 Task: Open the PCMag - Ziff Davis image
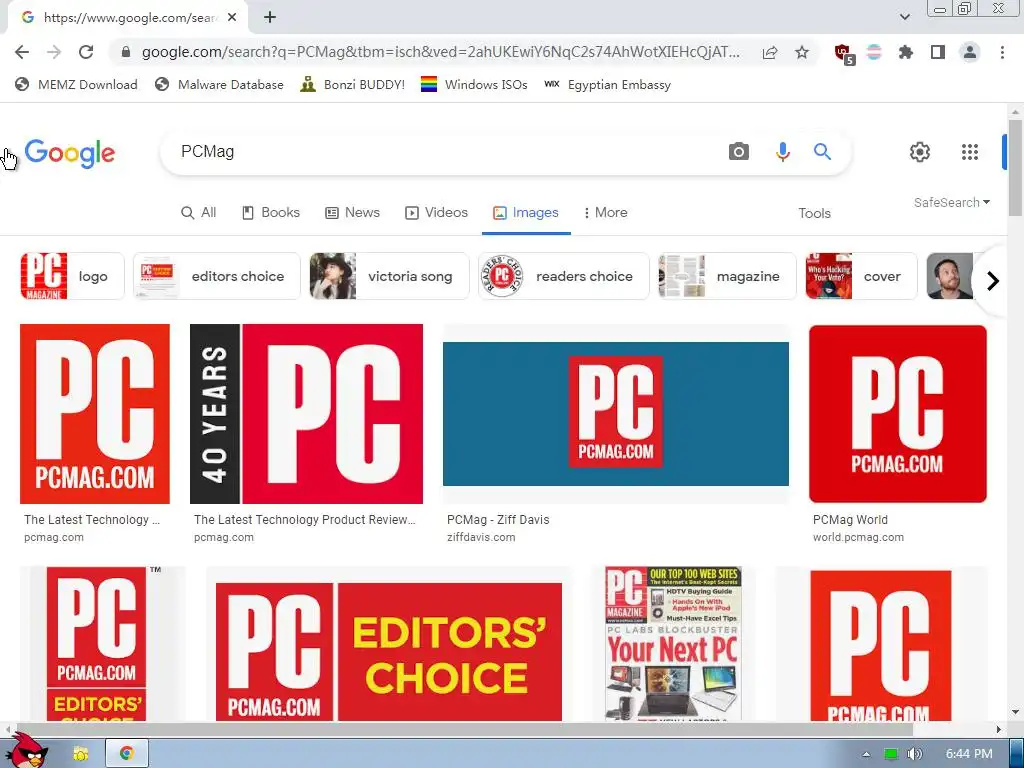point(616,414)
